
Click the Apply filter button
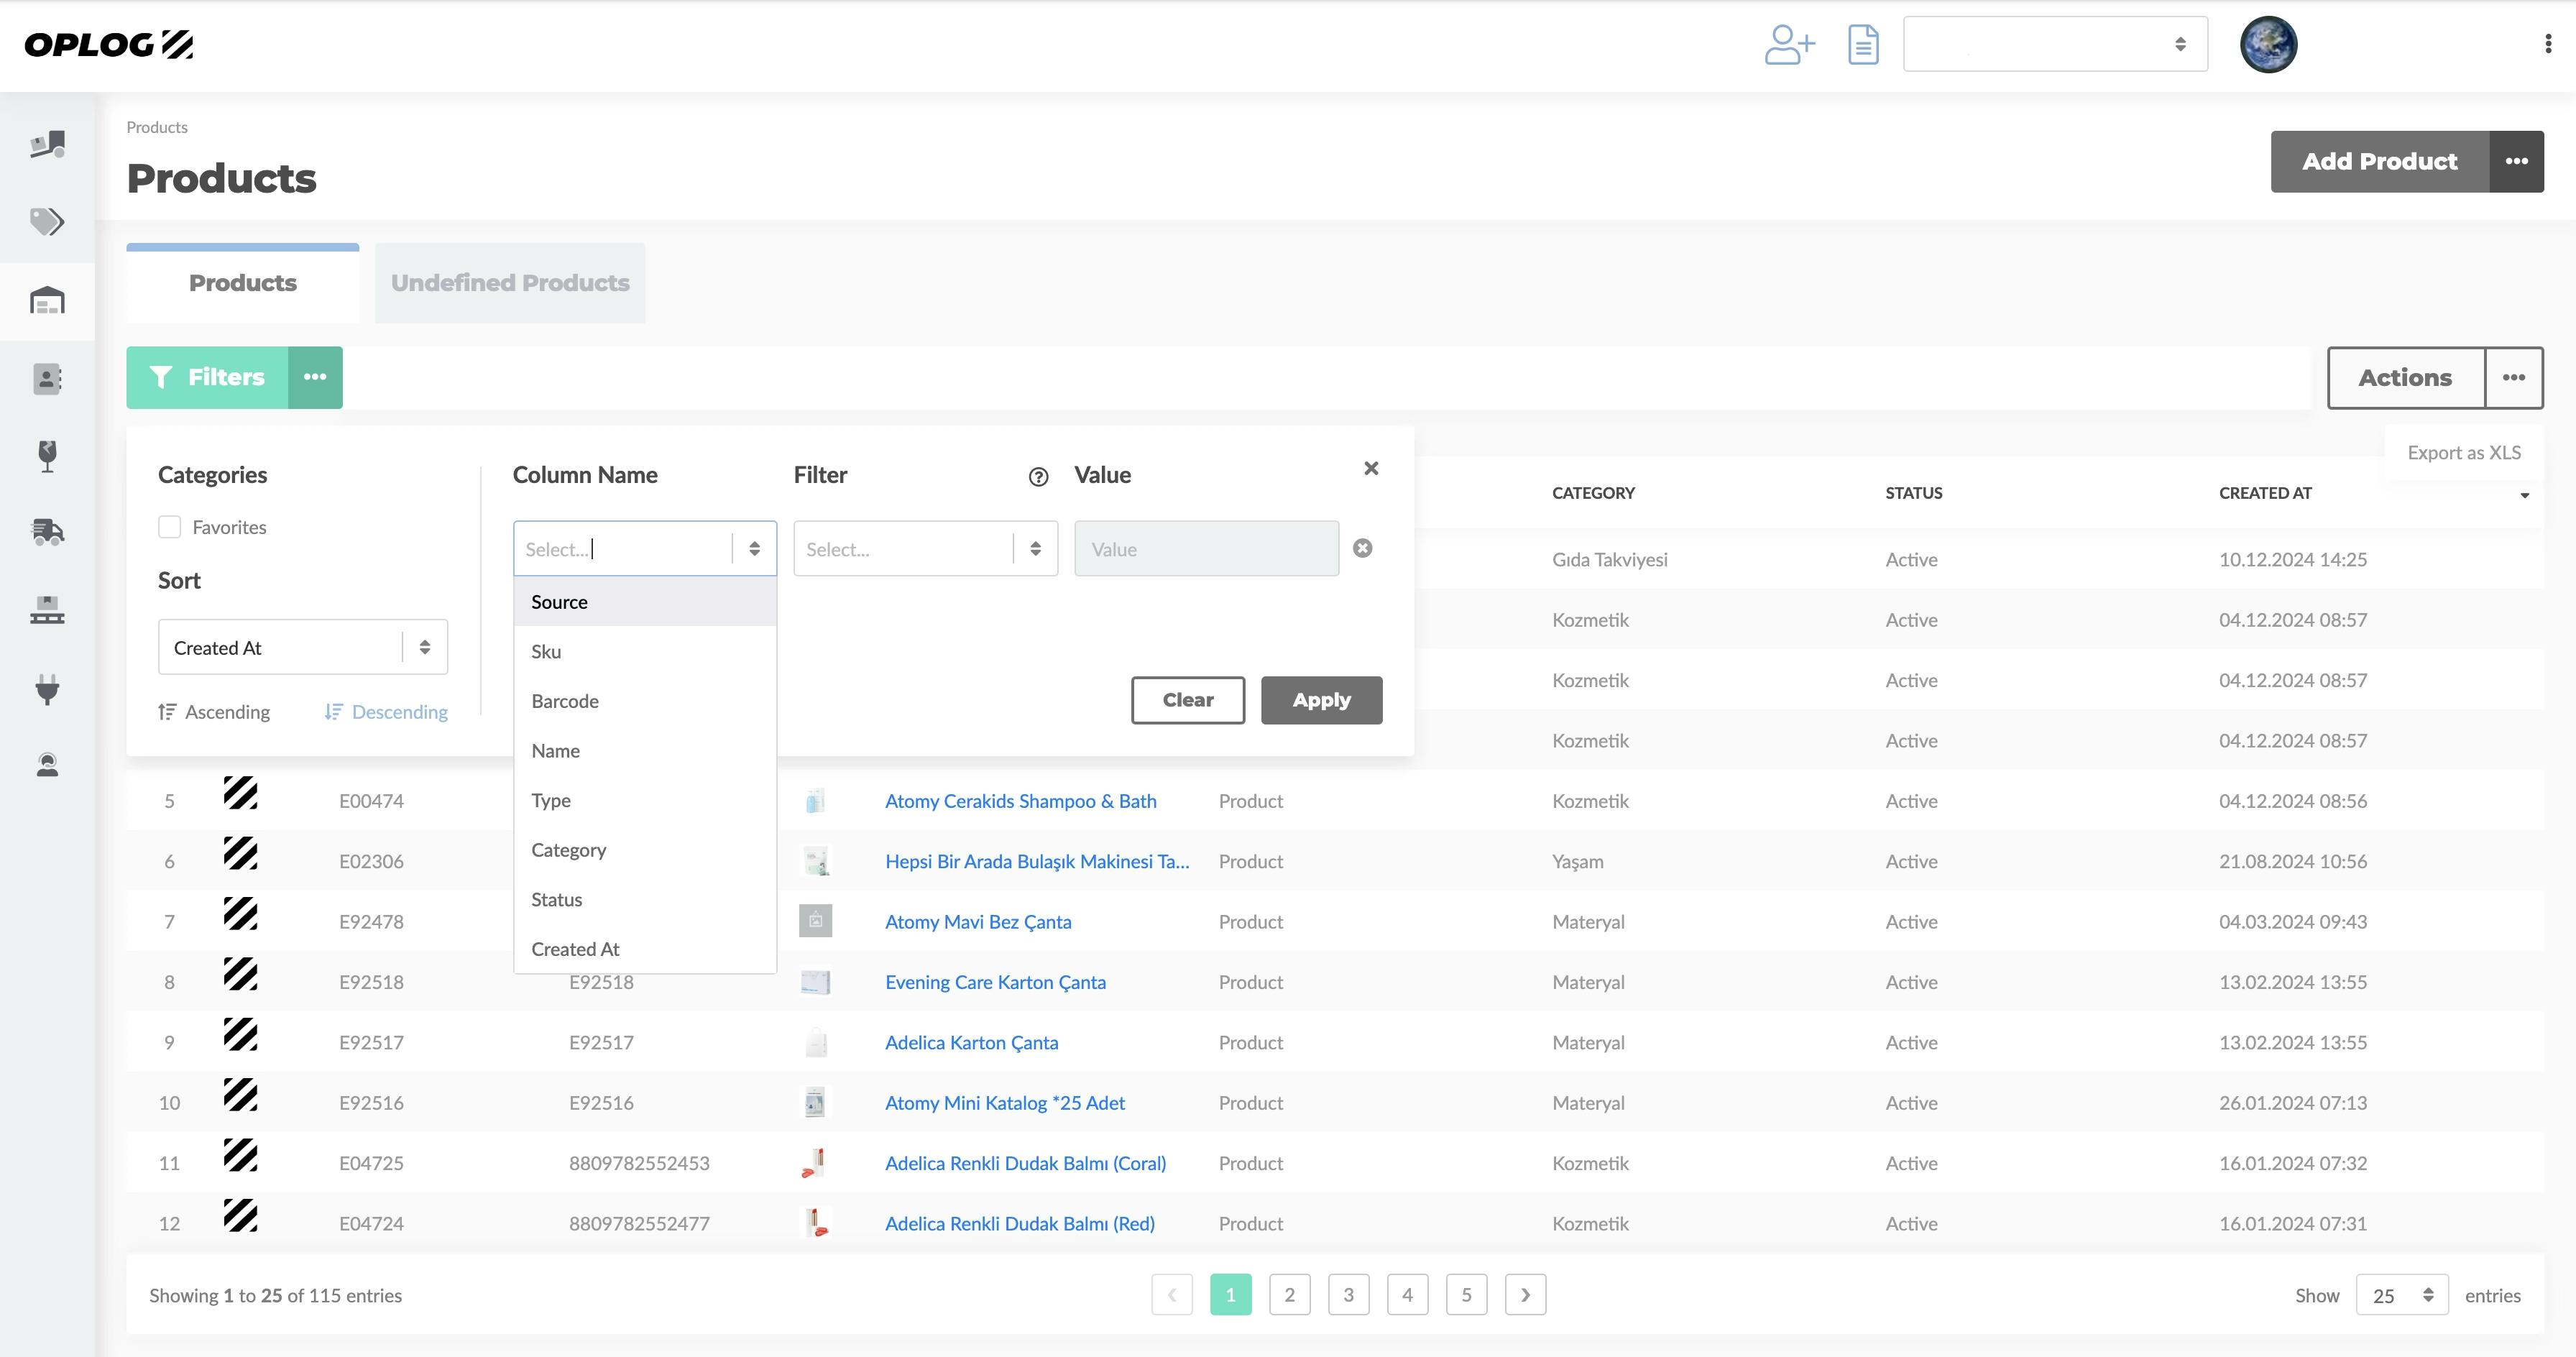(x=1320, y=700)
